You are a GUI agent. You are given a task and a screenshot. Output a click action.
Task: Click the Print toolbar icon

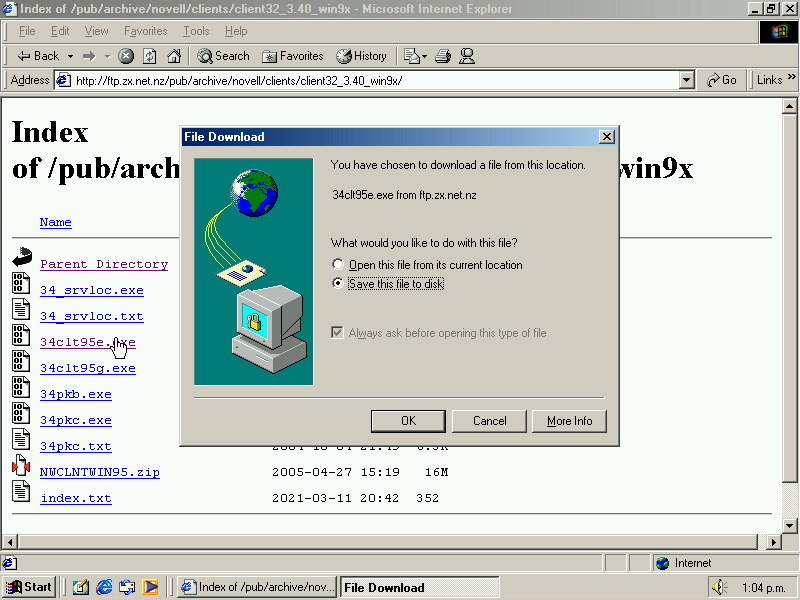[443, 56]
